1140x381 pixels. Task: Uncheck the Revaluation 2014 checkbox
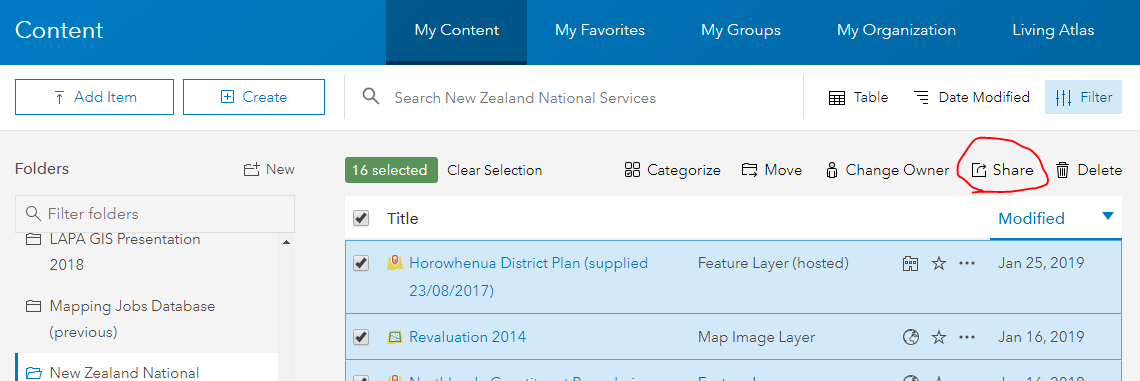[361, 337]
